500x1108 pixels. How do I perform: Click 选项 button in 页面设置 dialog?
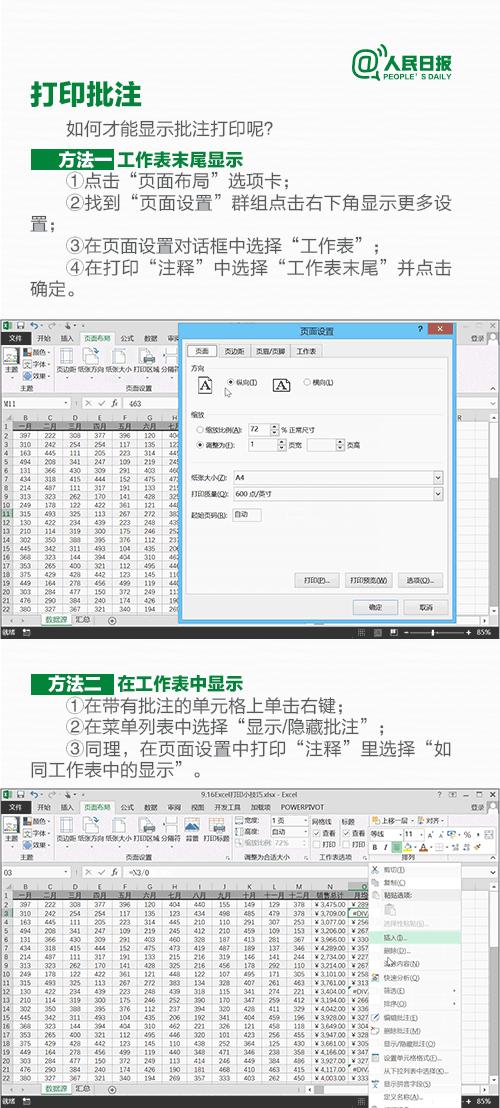point(420,581)
